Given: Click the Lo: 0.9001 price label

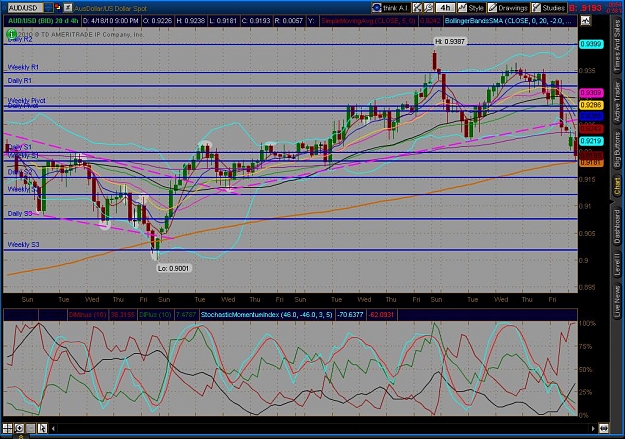Looking at the screenshot, I should [x=173, y=268].
